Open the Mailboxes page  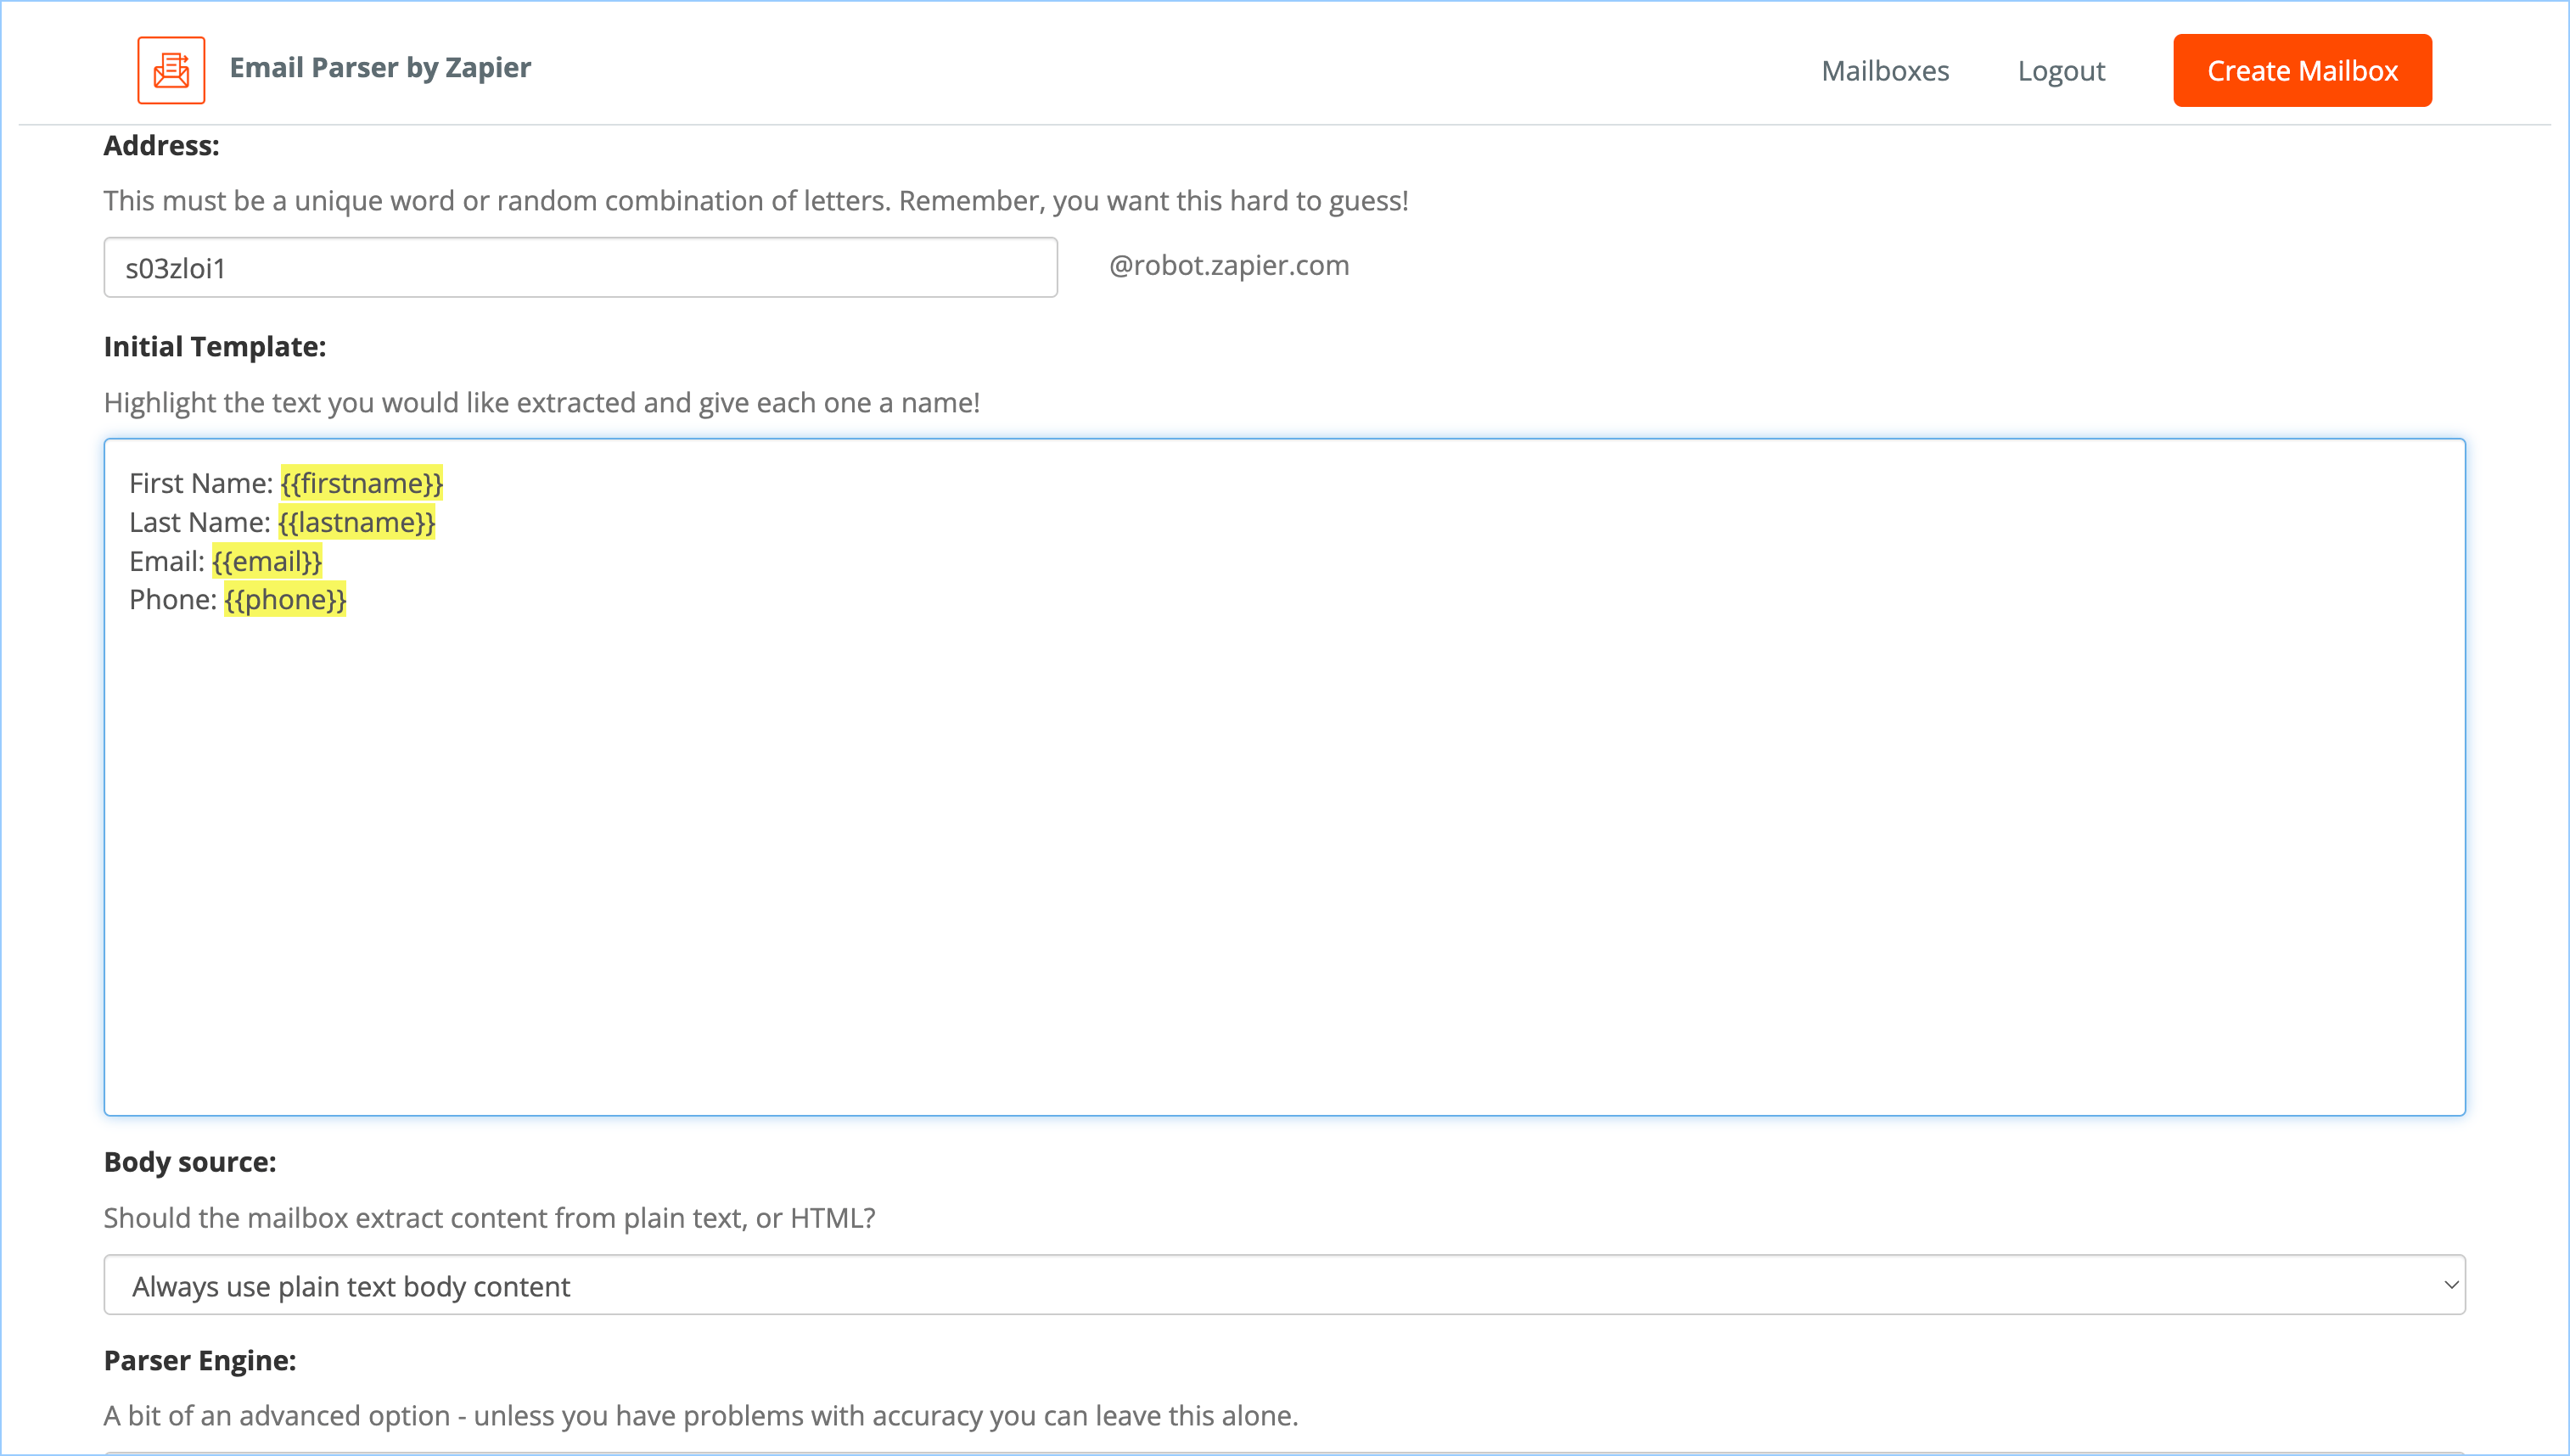coord(1885,71)
